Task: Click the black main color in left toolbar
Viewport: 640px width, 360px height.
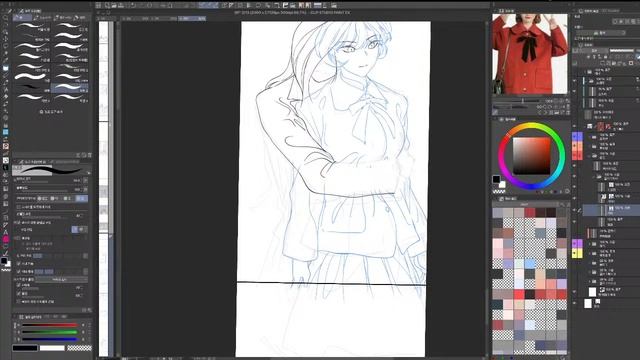Action: [x=4, y=260]
